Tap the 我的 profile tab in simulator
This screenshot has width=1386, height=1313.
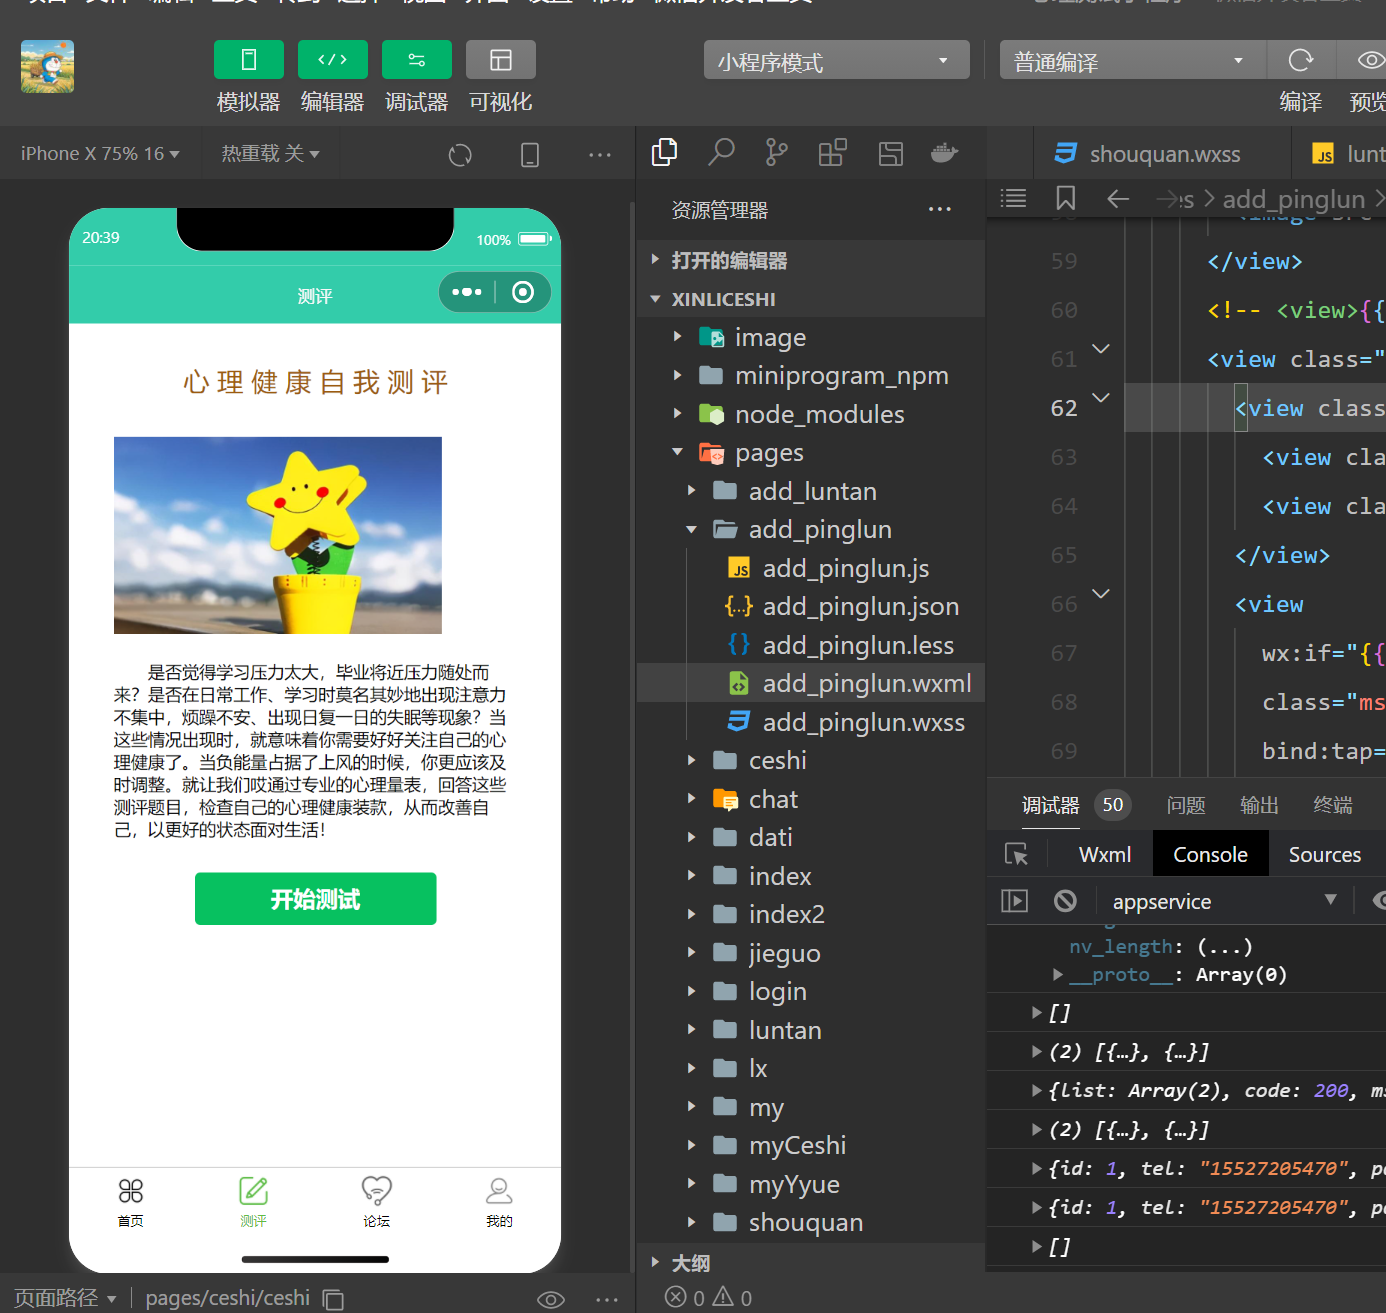(x=499, y=1202)
